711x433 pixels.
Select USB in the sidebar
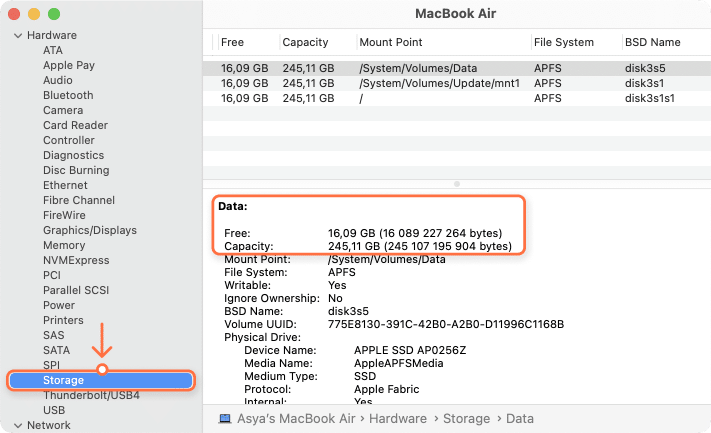click(x=54, y=410)
